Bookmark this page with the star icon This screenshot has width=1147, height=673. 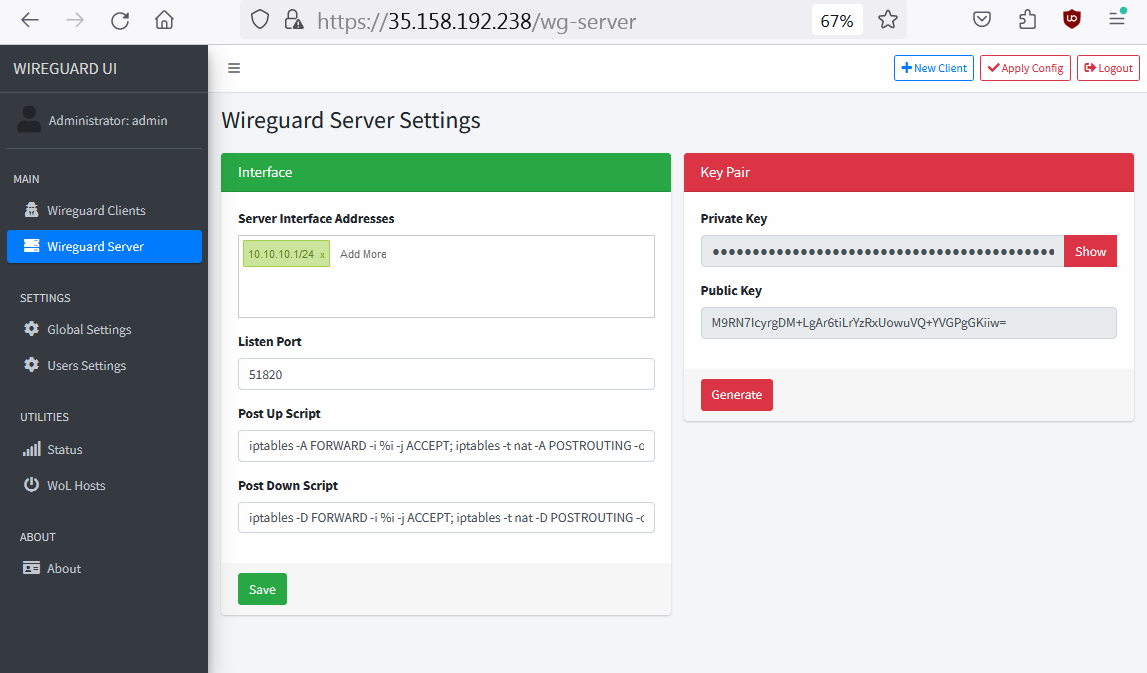point(887,20)
